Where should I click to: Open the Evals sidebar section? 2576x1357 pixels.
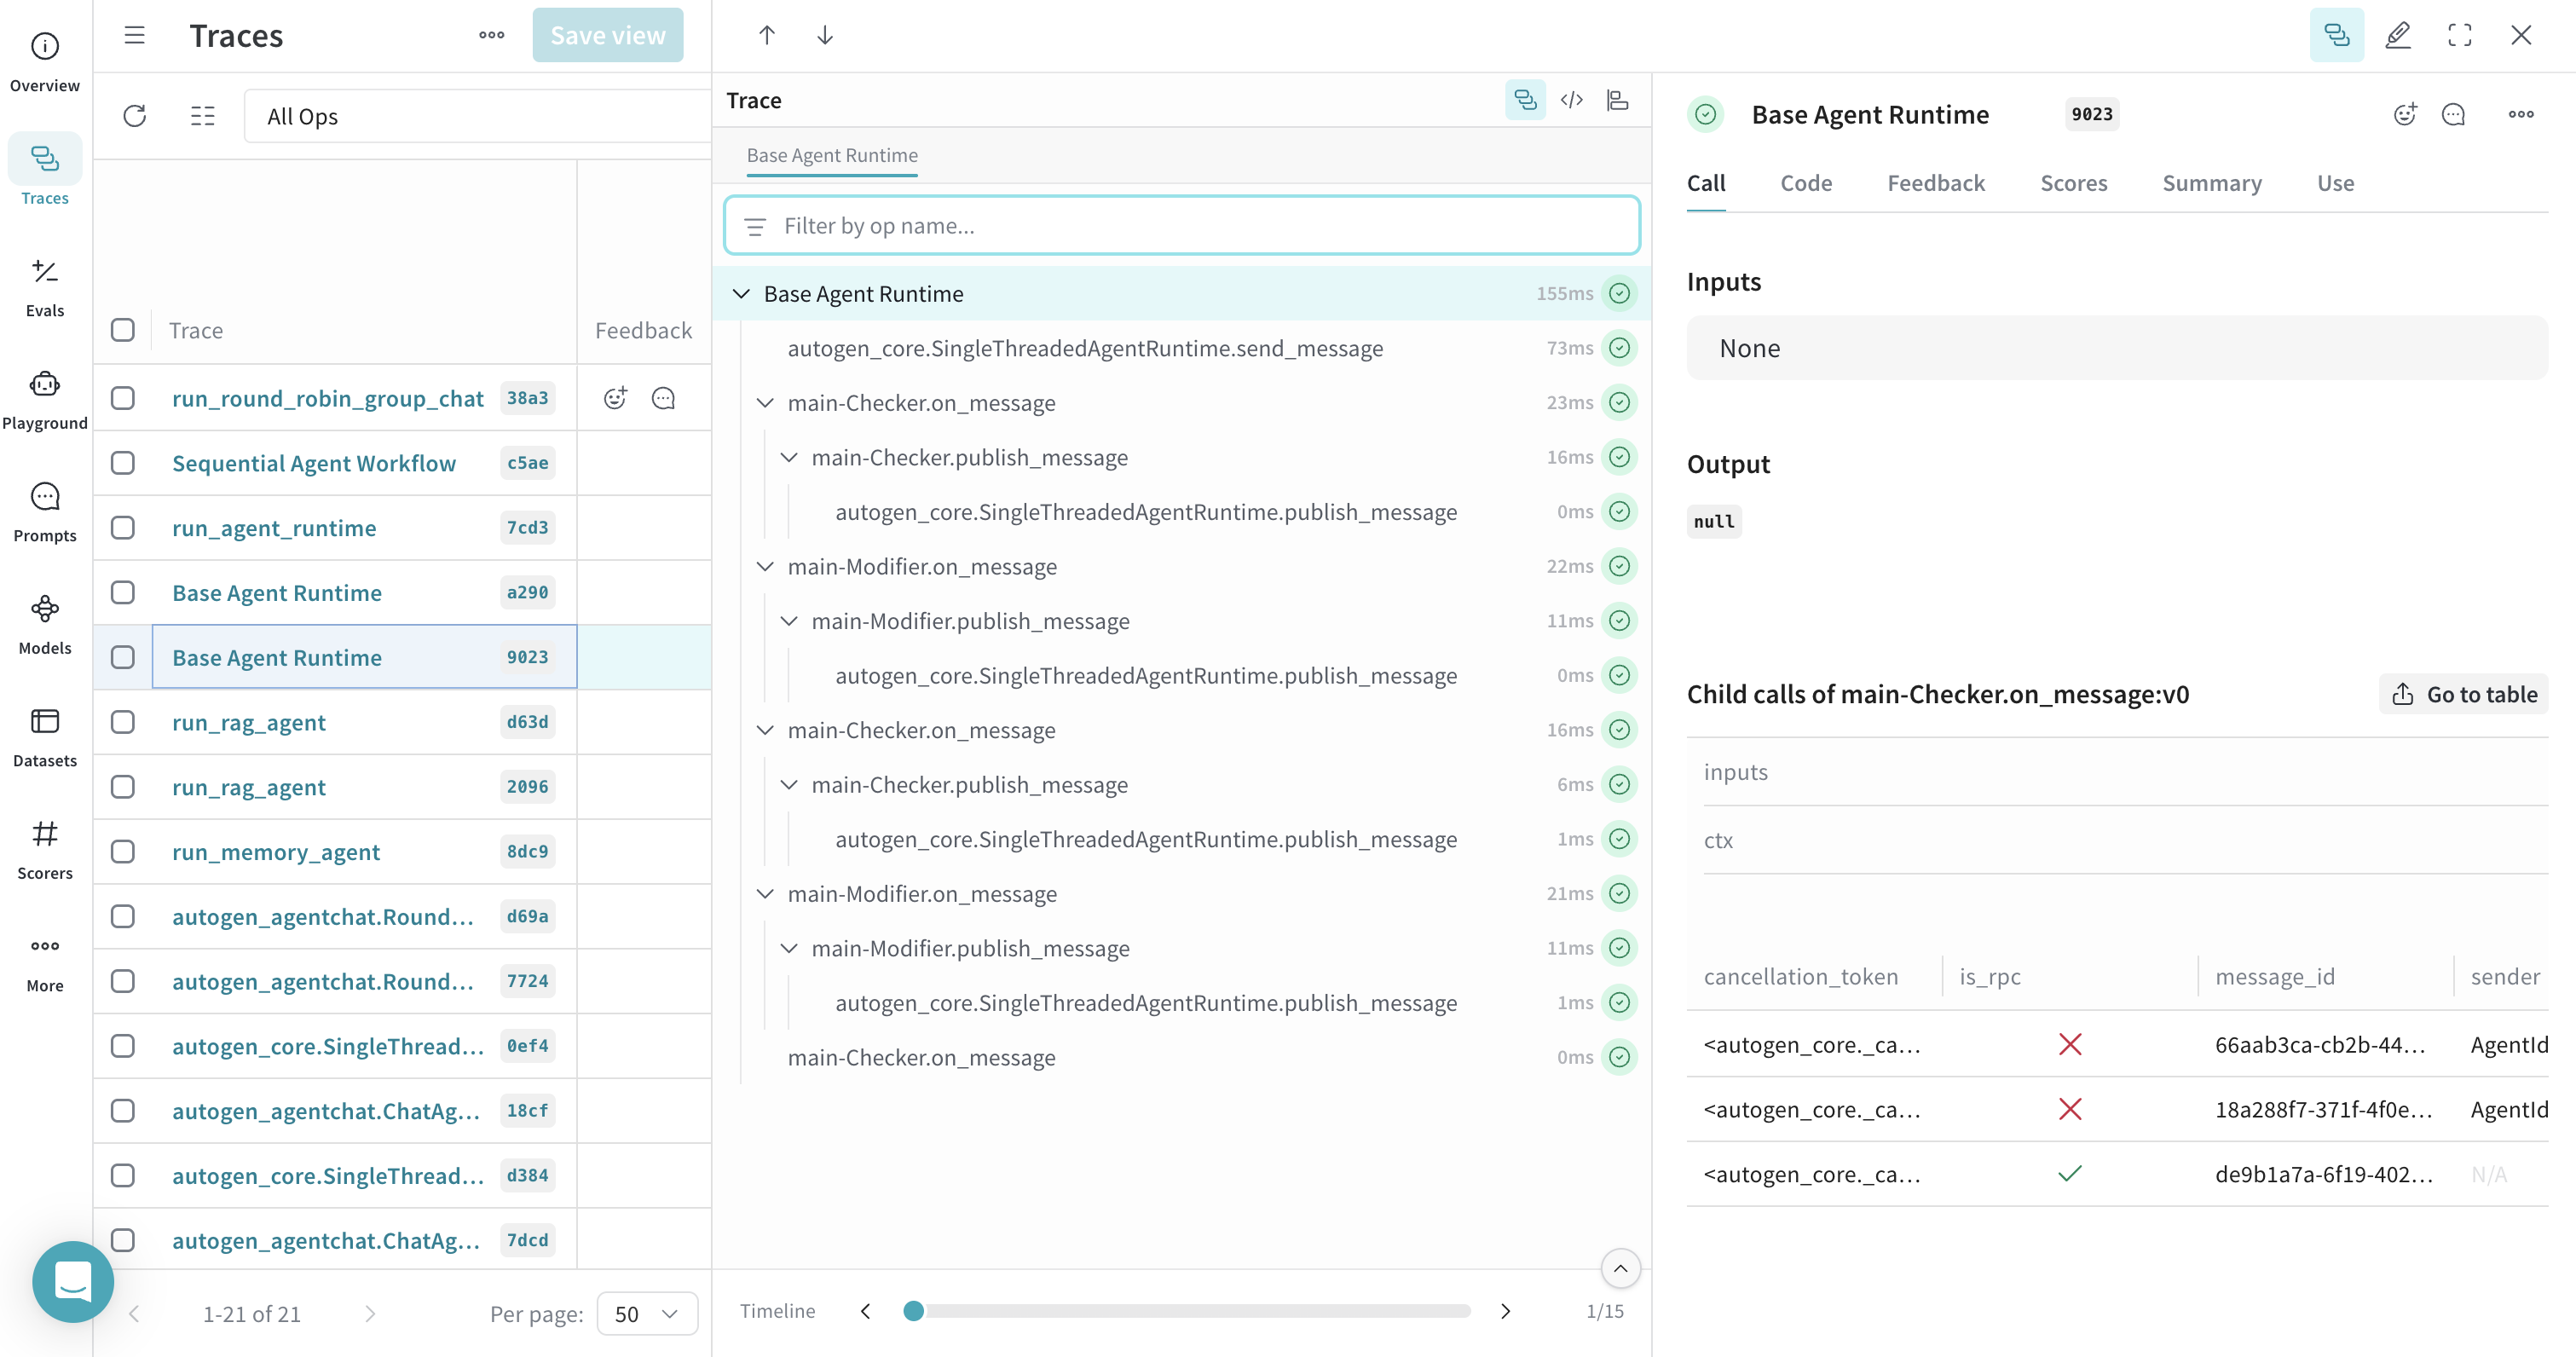45,286
